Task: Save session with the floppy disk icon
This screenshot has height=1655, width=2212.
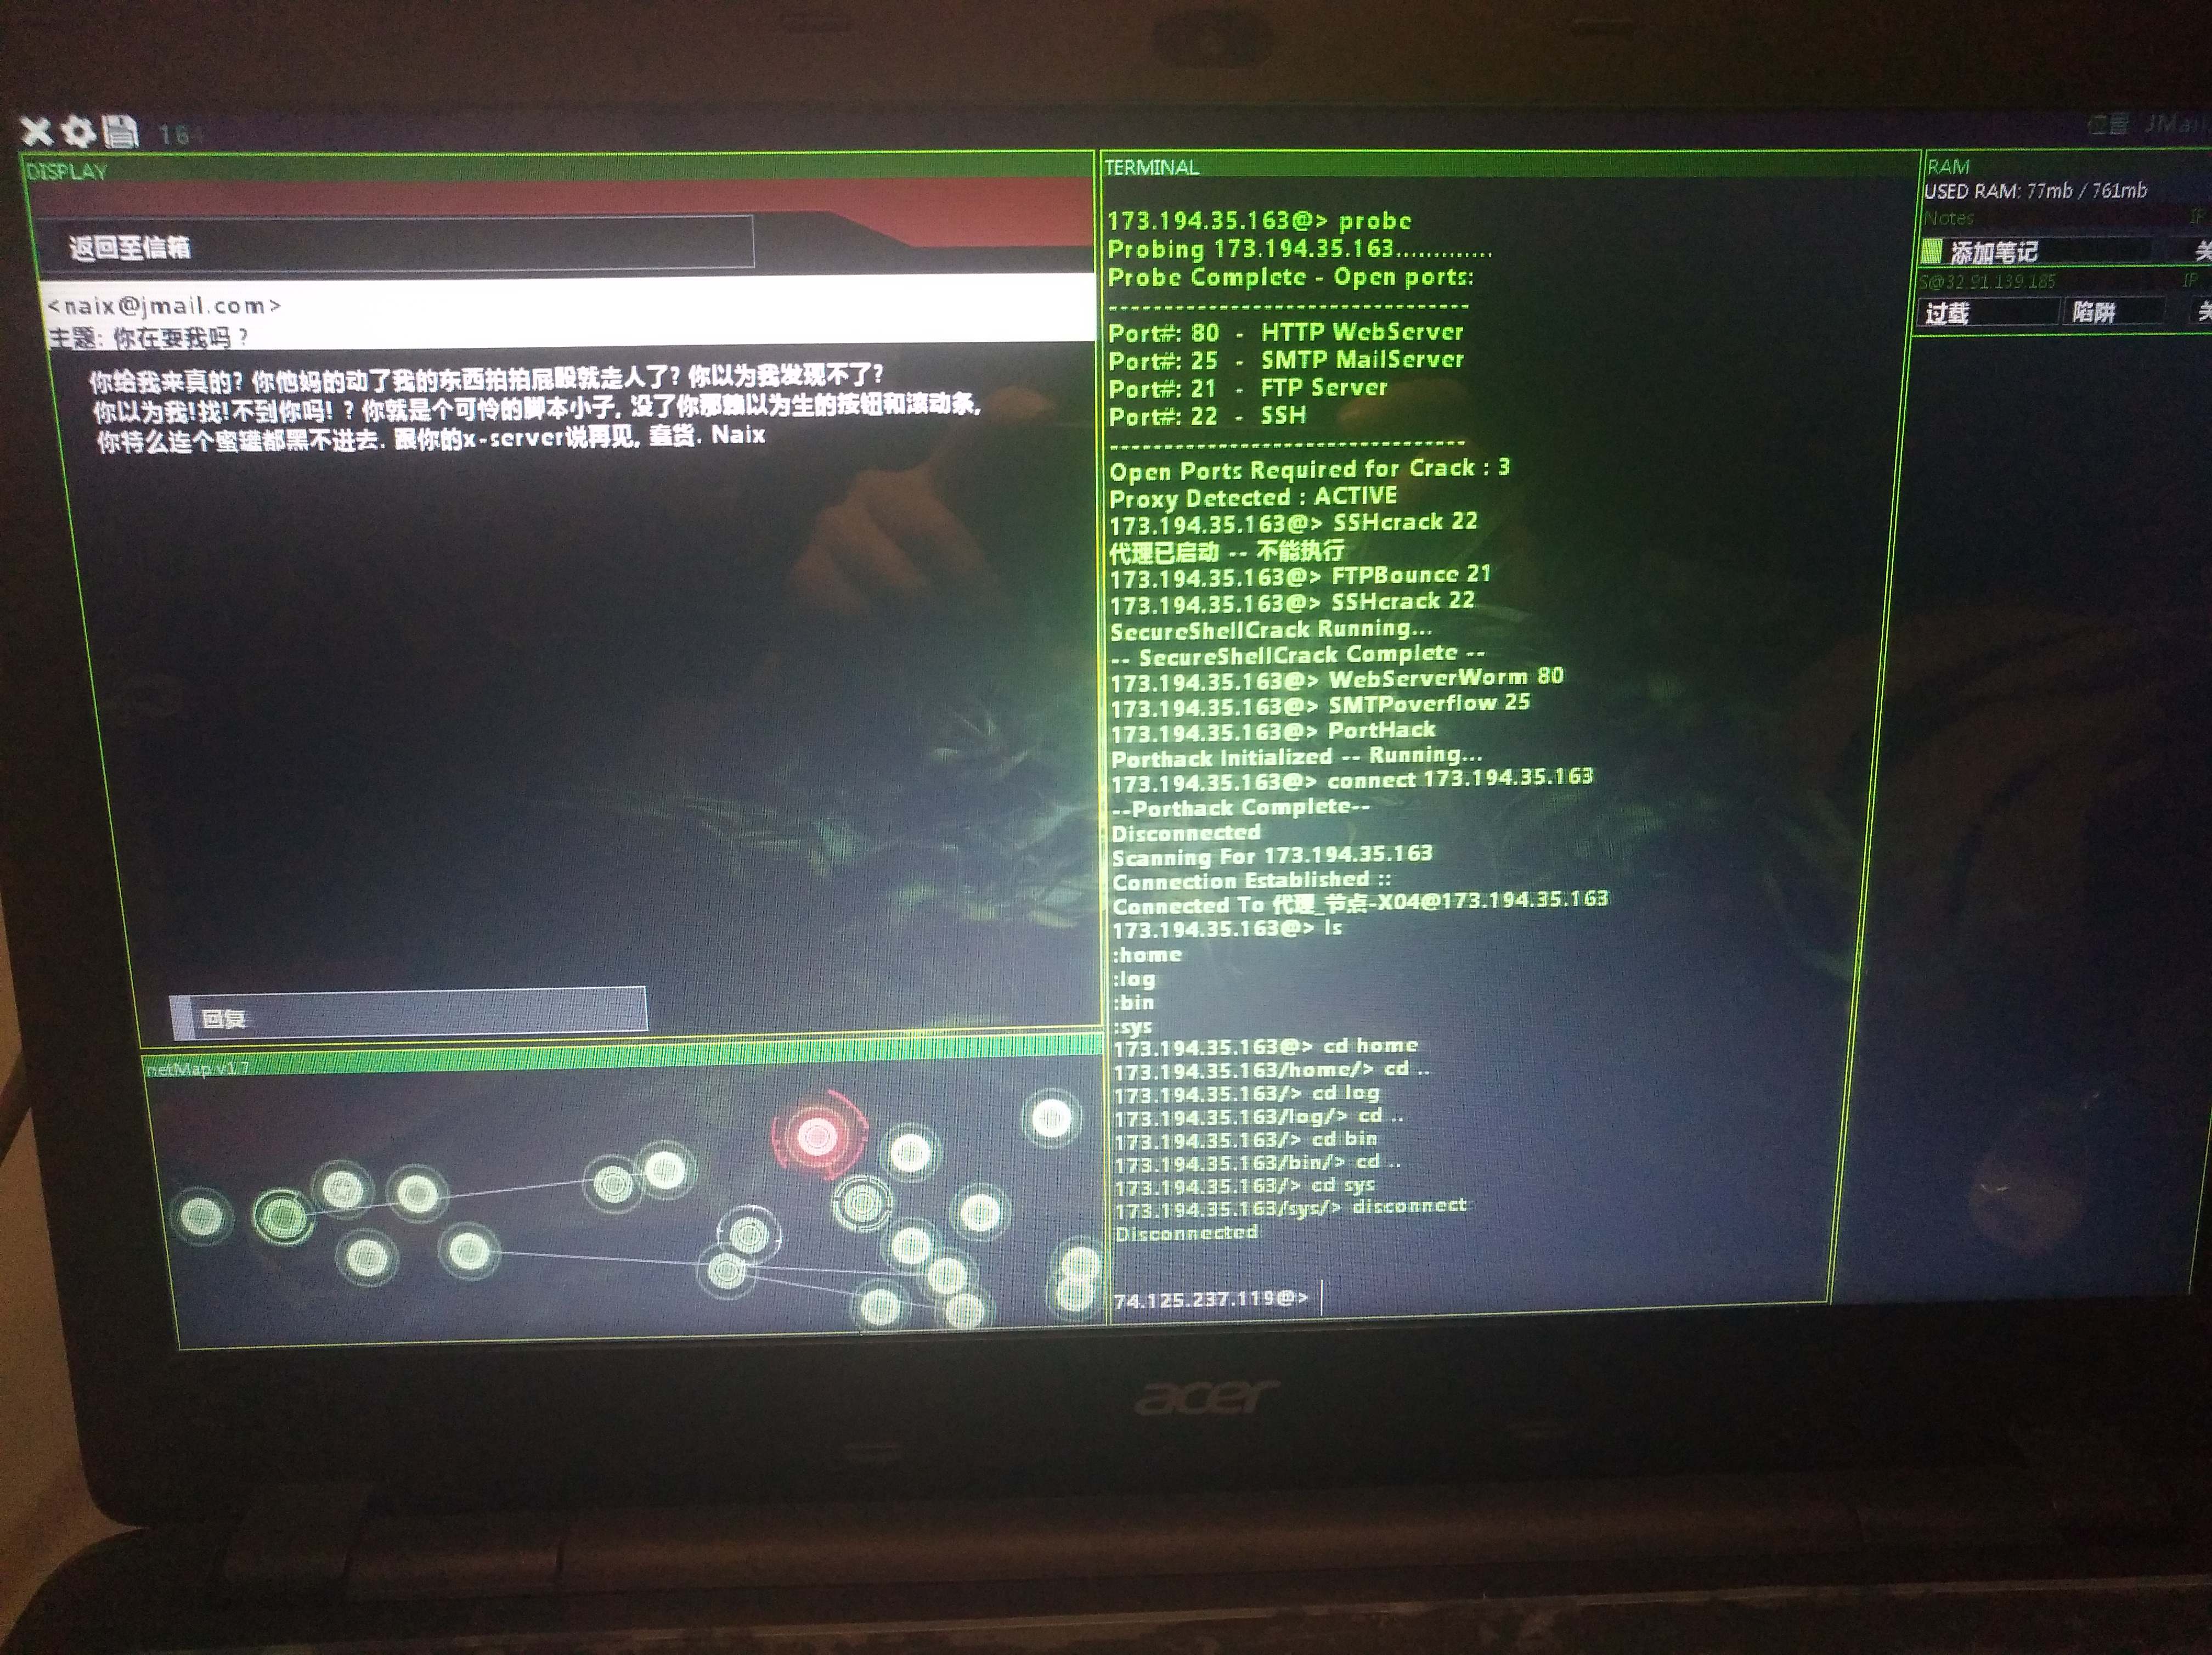Action: click(120, 131)
